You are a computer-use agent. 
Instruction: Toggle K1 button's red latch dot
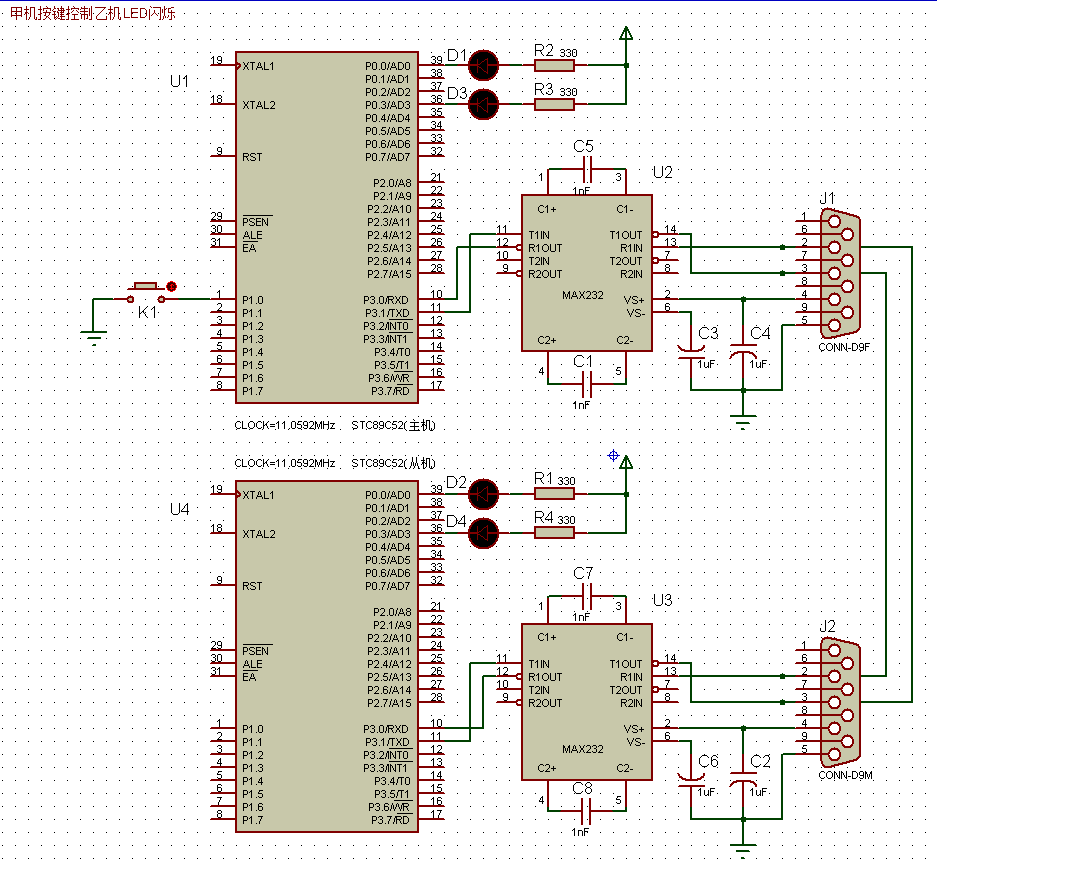coord(171,286)
